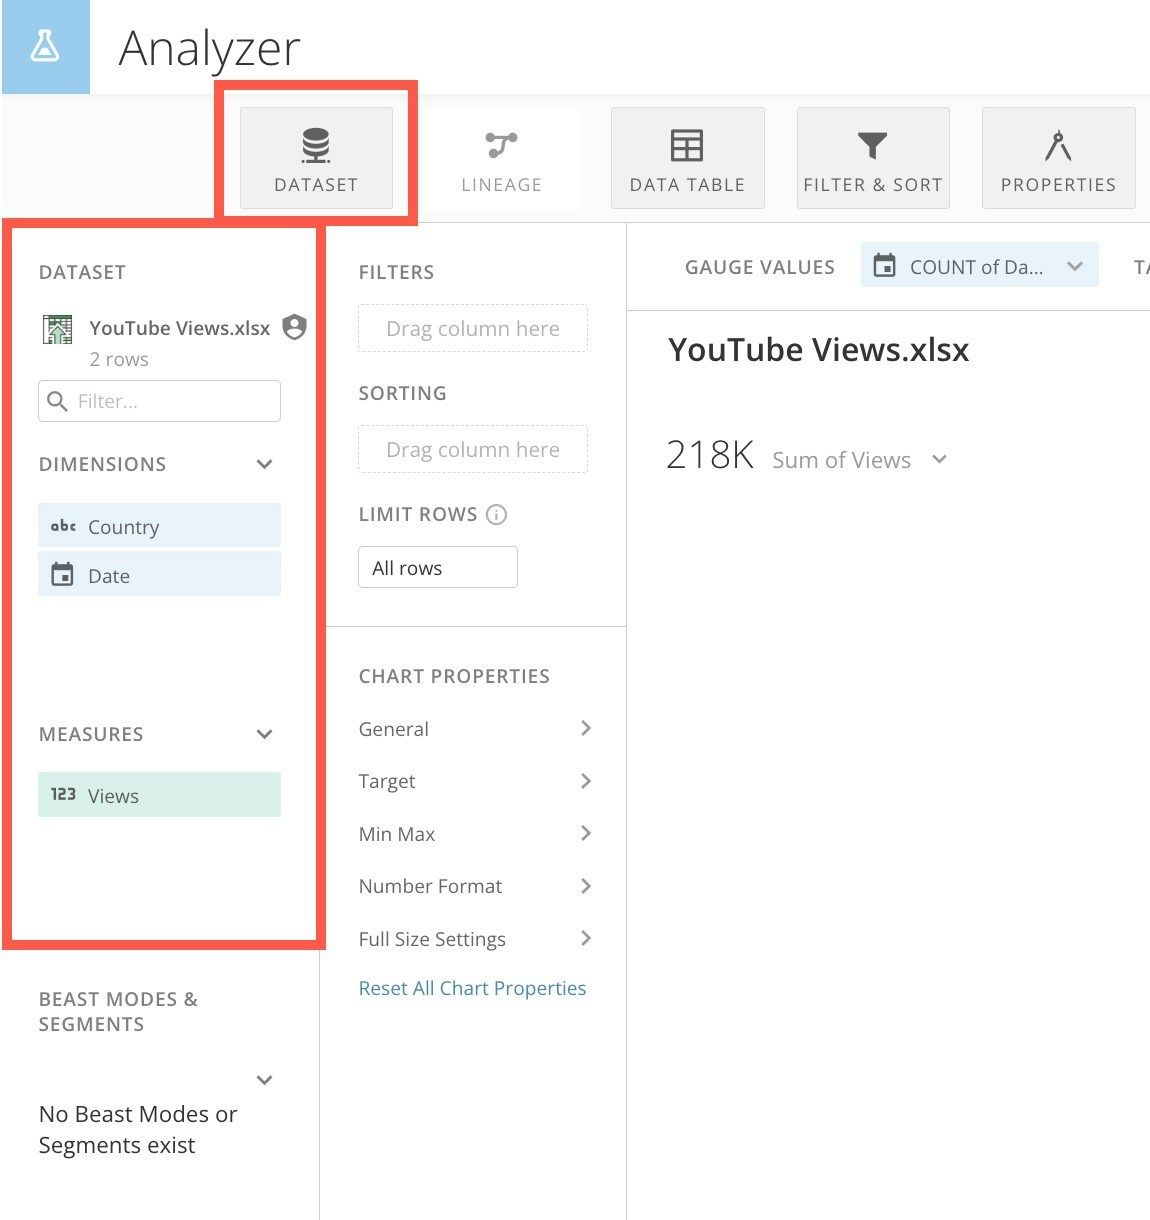Click the Limit Rows info icon
Screen dimensions: 1150x1220
pos(496,514)
